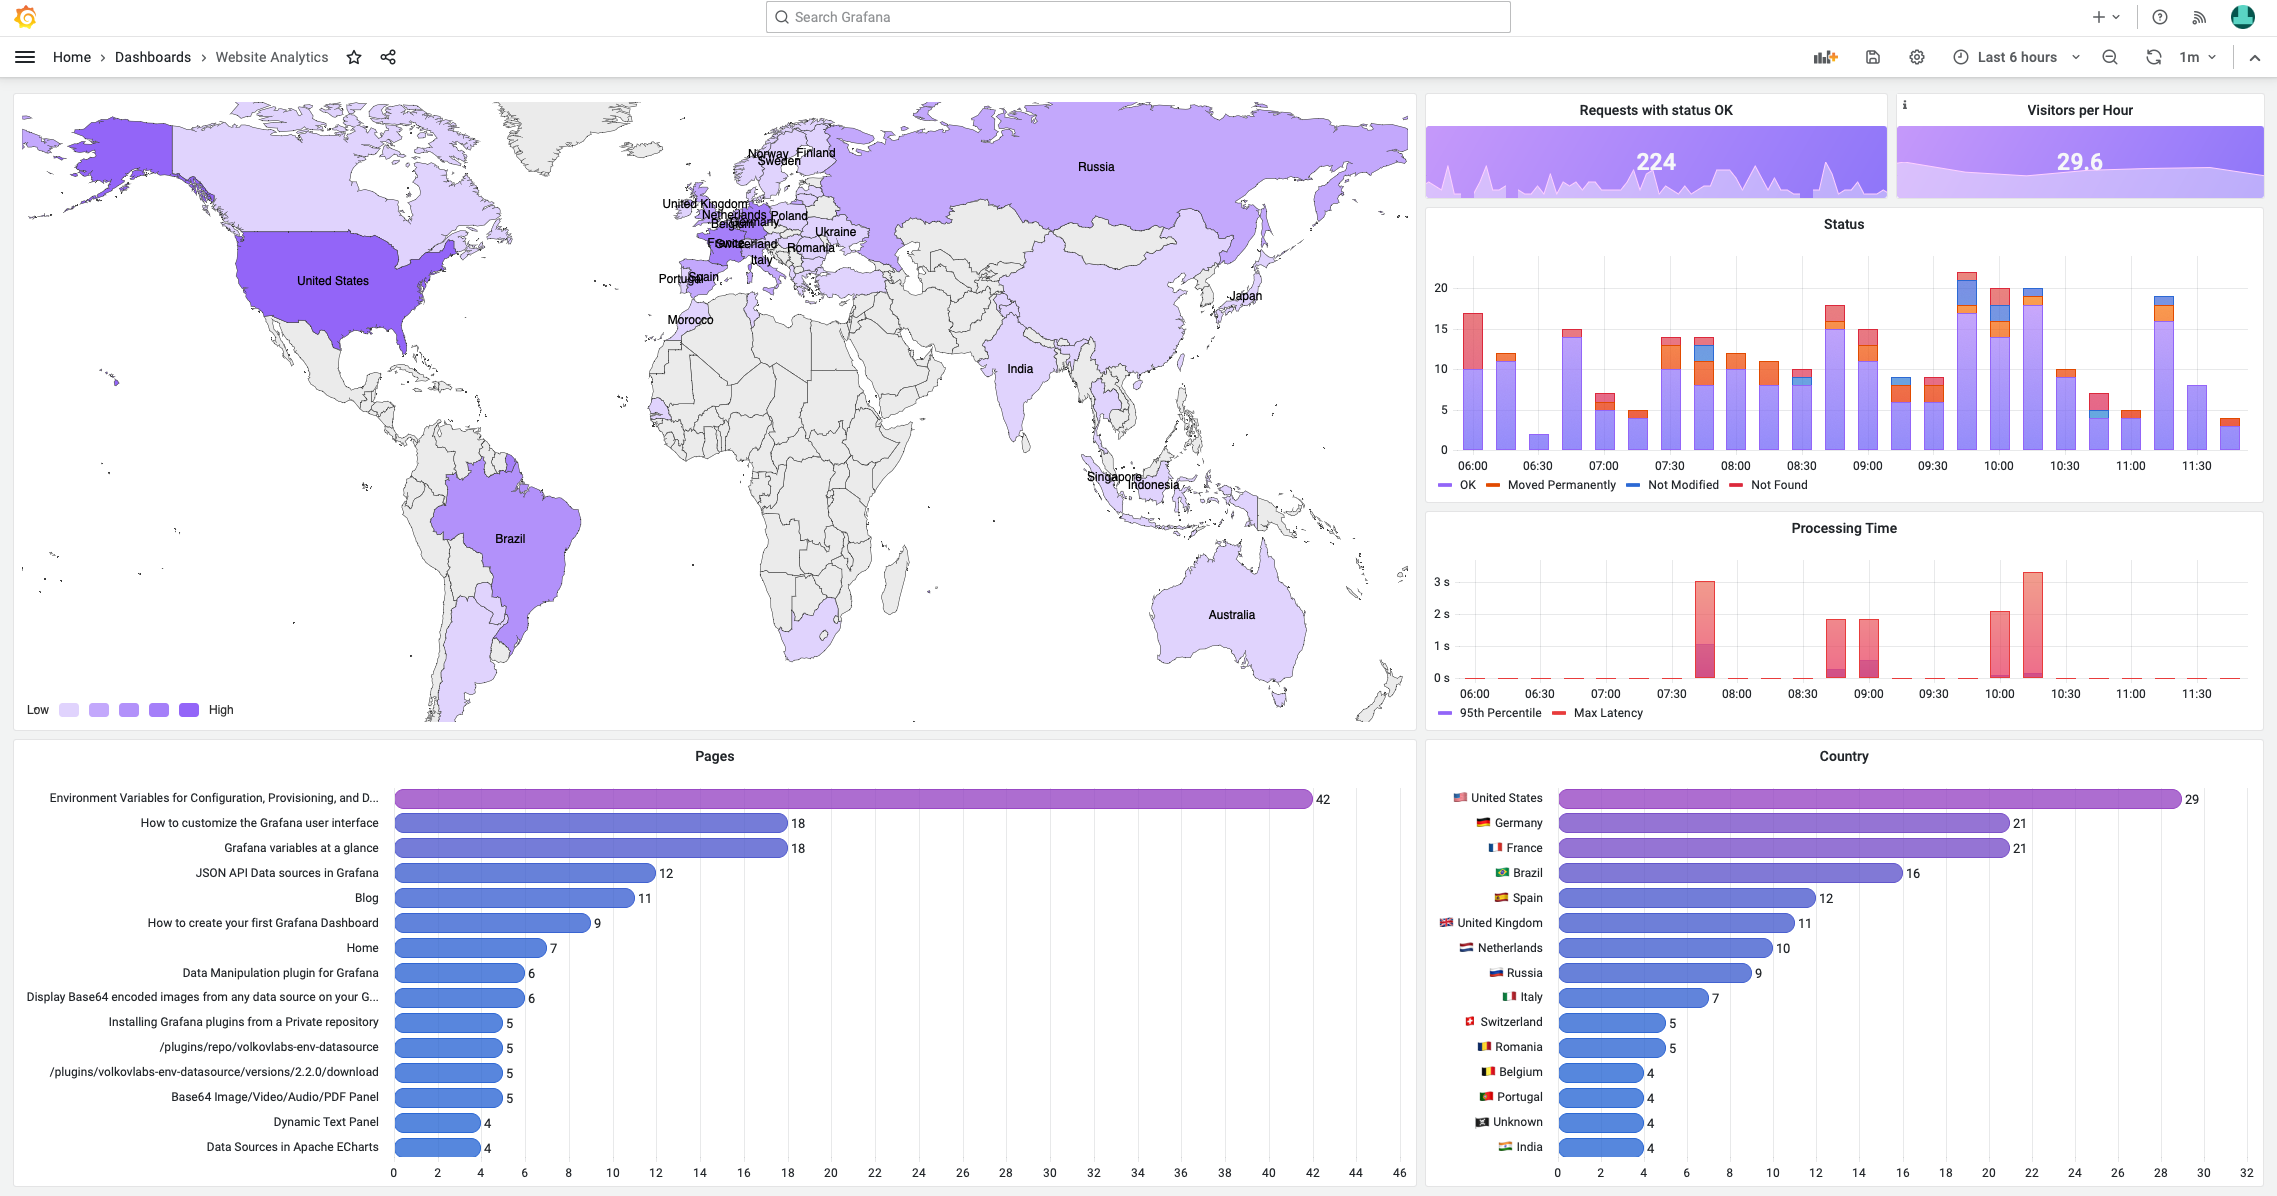Go to Dashboards breadcrumb
The width and height of the screenshot is (2277, 1196).
[153, 57]
